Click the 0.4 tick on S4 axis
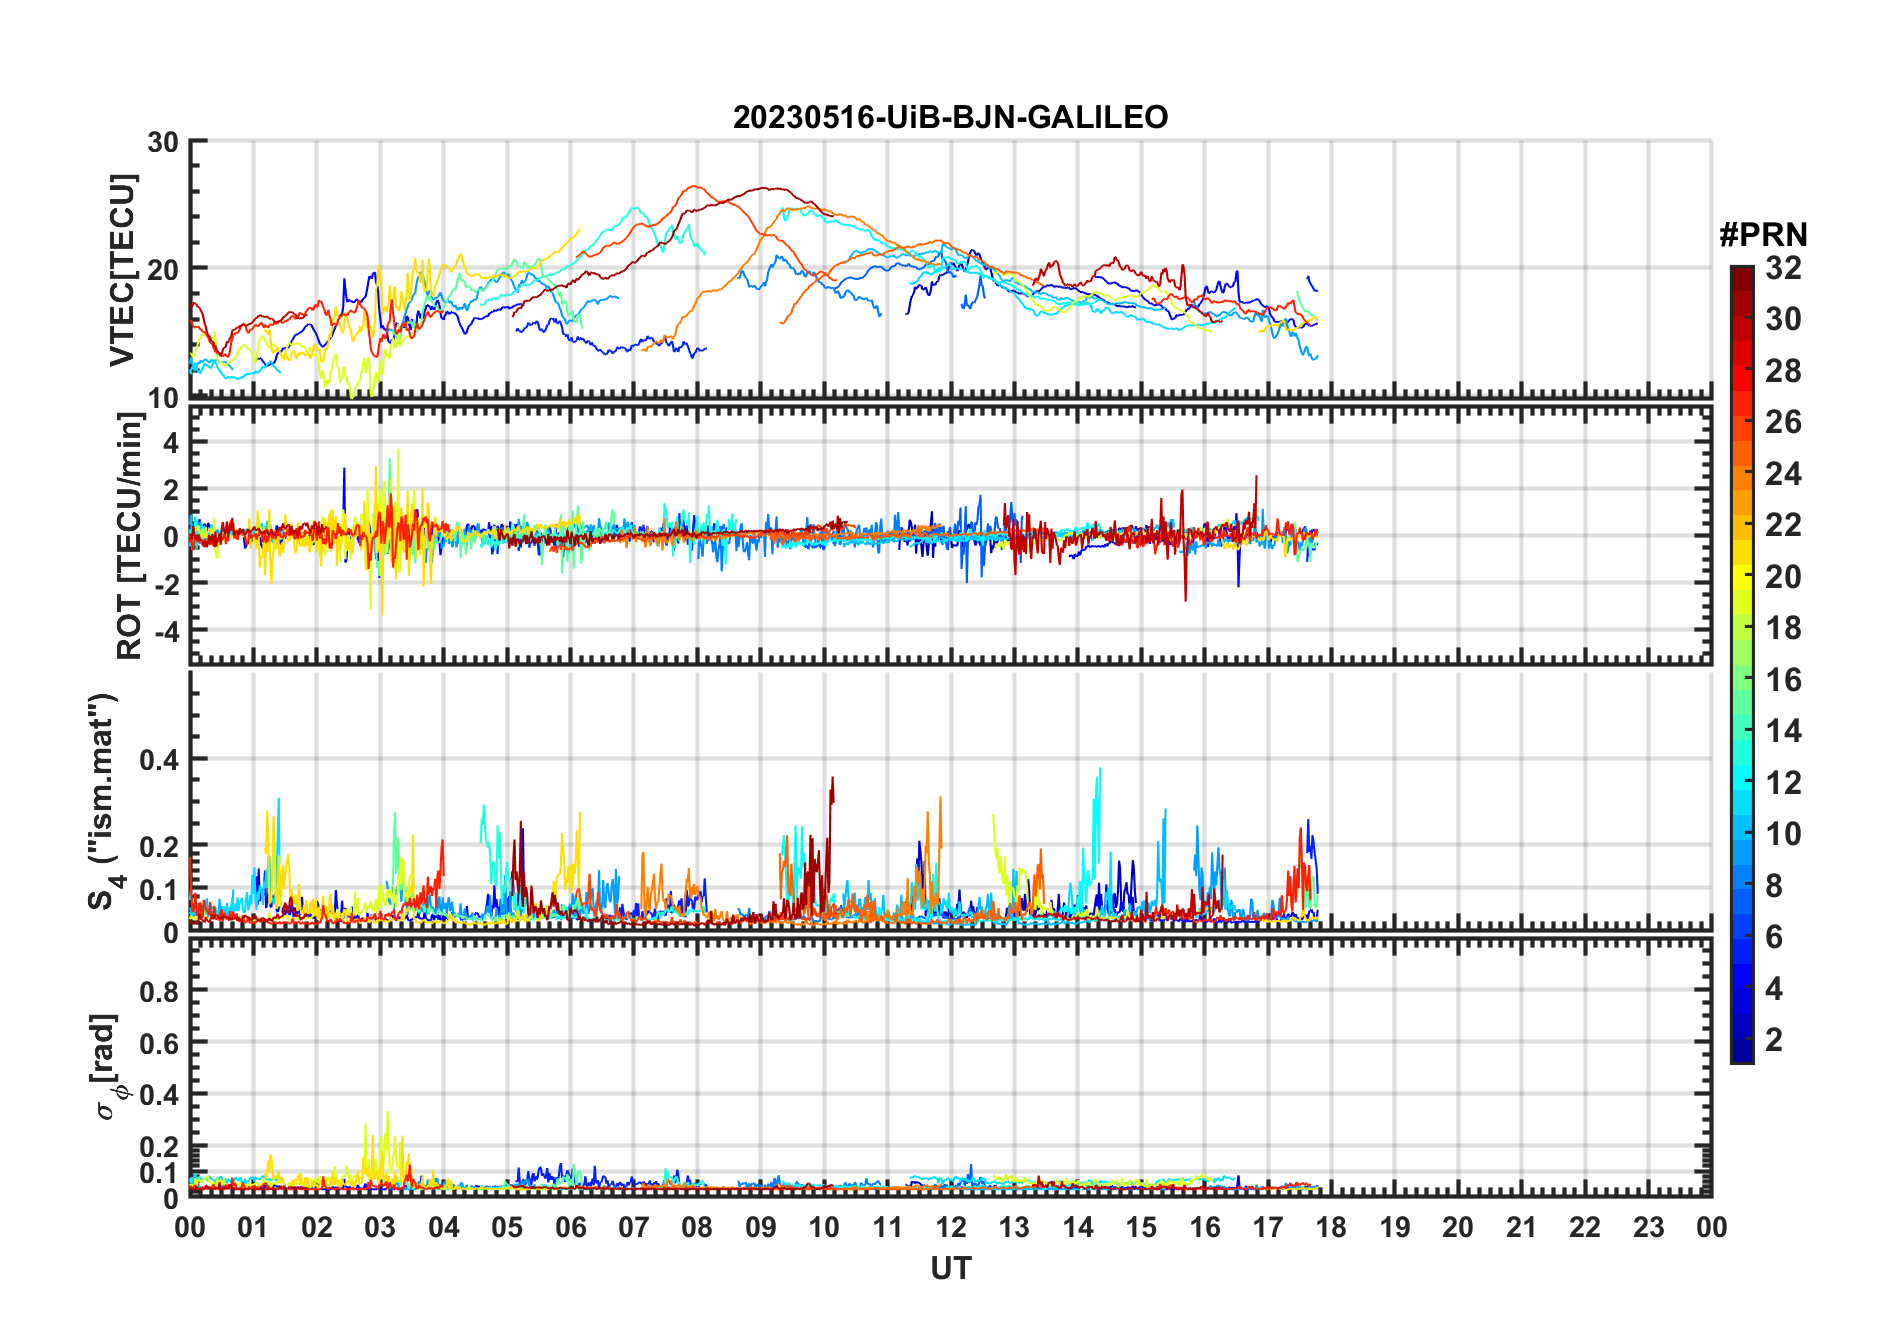1902x1330 pixels. (x=159, y=760)
